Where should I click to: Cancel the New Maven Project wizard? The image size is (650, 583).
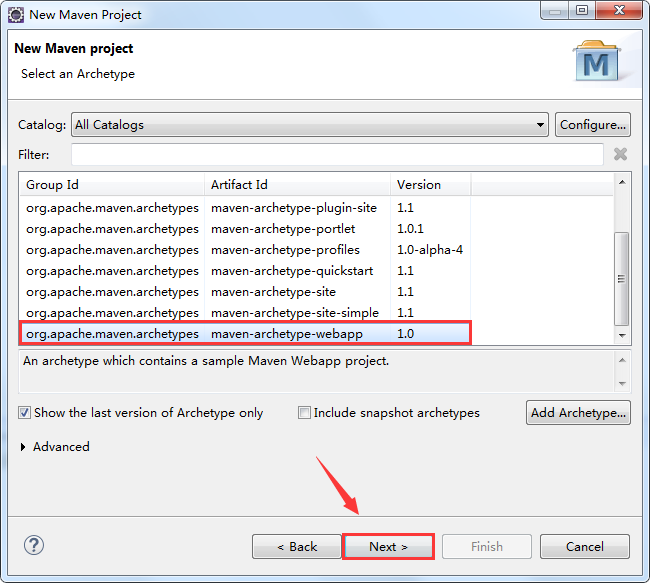(585, 547)
